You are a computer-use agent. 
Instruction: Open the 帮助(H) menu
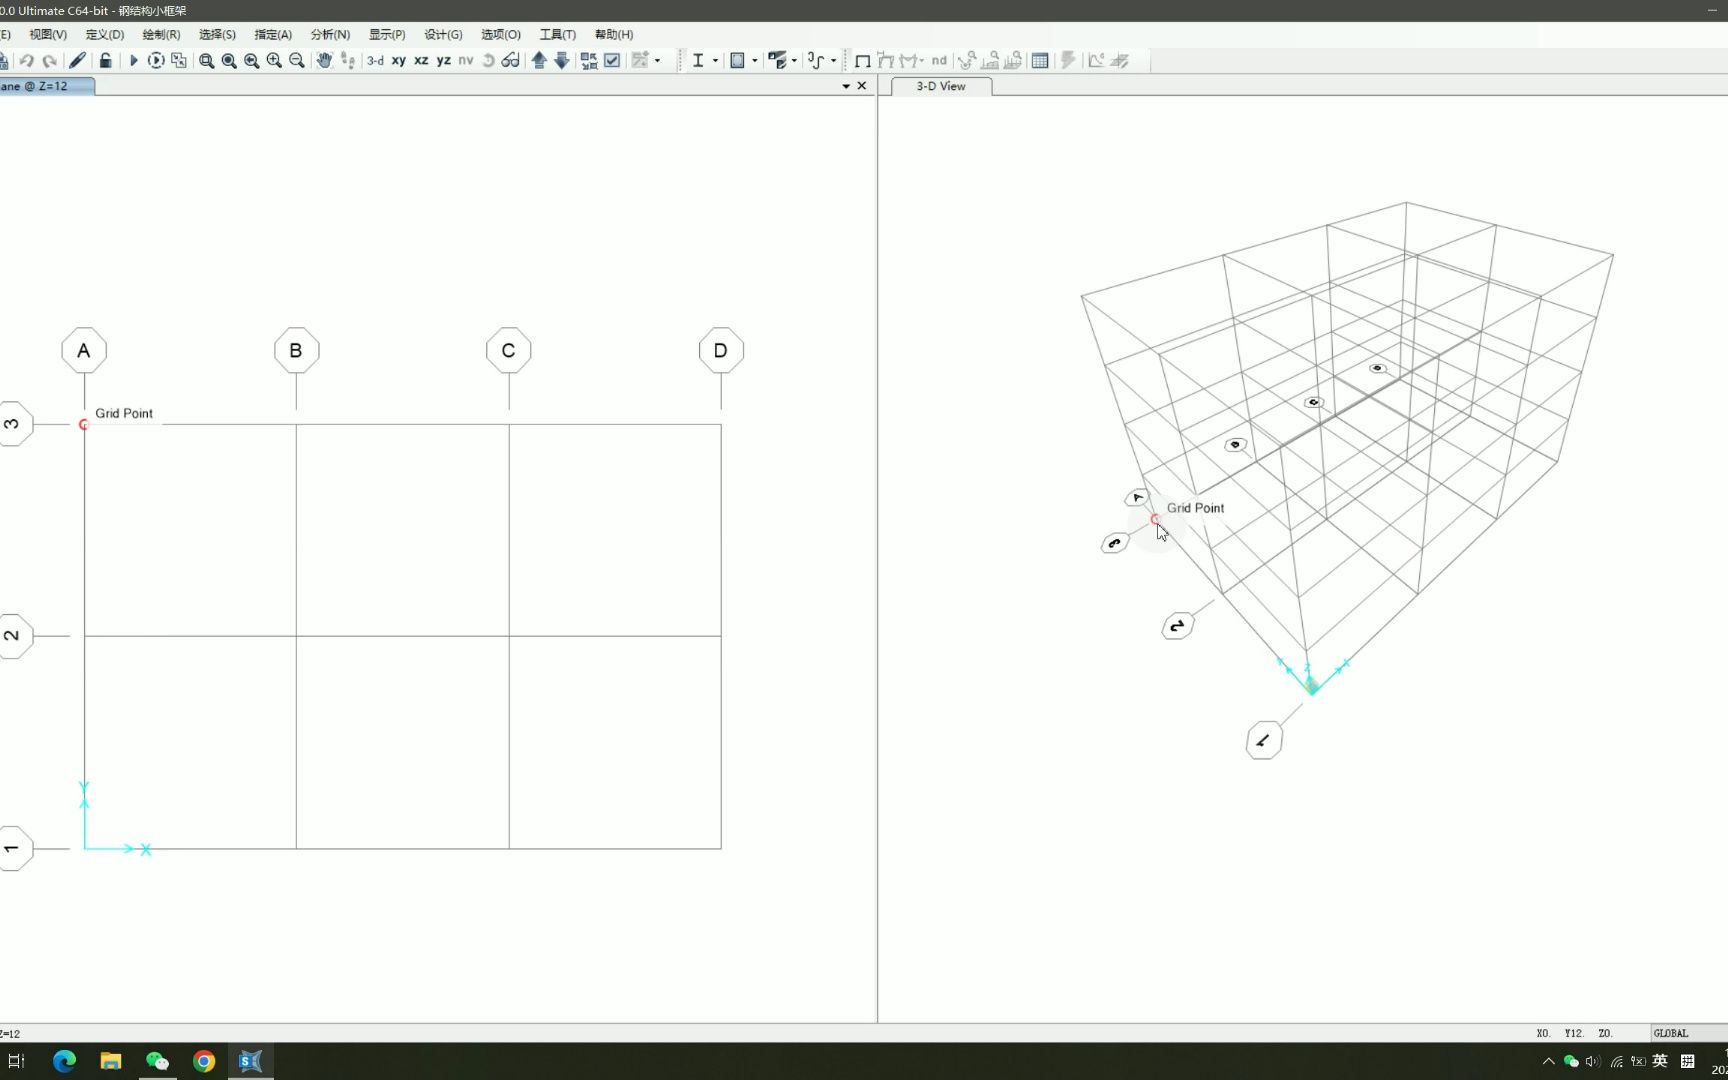tap(614, 34)
